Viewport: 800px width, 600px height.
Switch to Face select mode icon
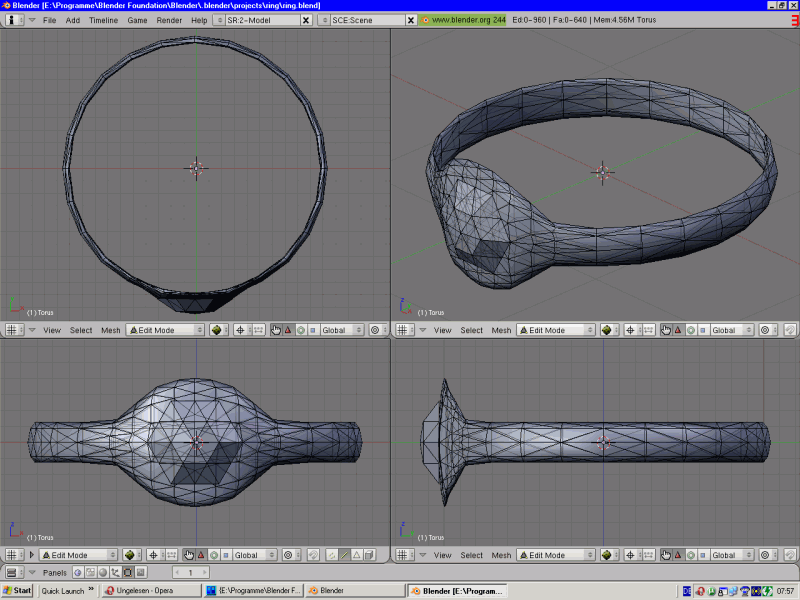(358, 555)
